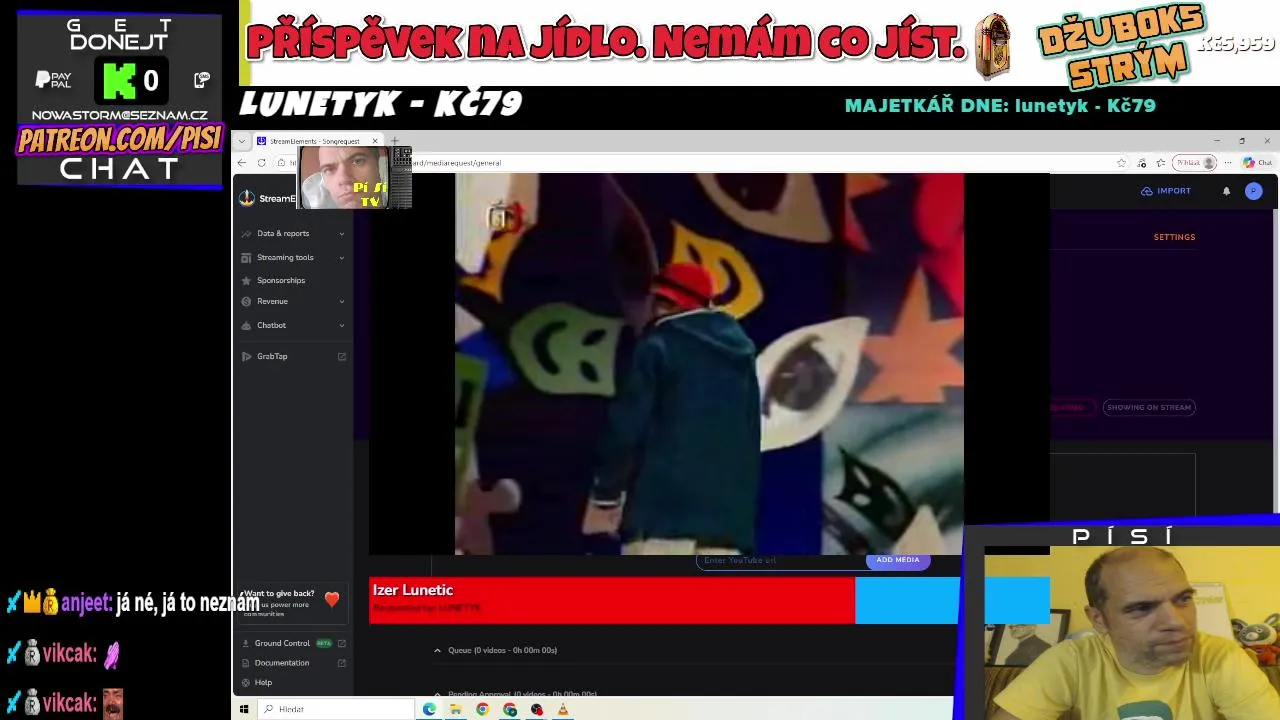Open new browser tab plus button
Screen dimensions: 1280x720
395,141
